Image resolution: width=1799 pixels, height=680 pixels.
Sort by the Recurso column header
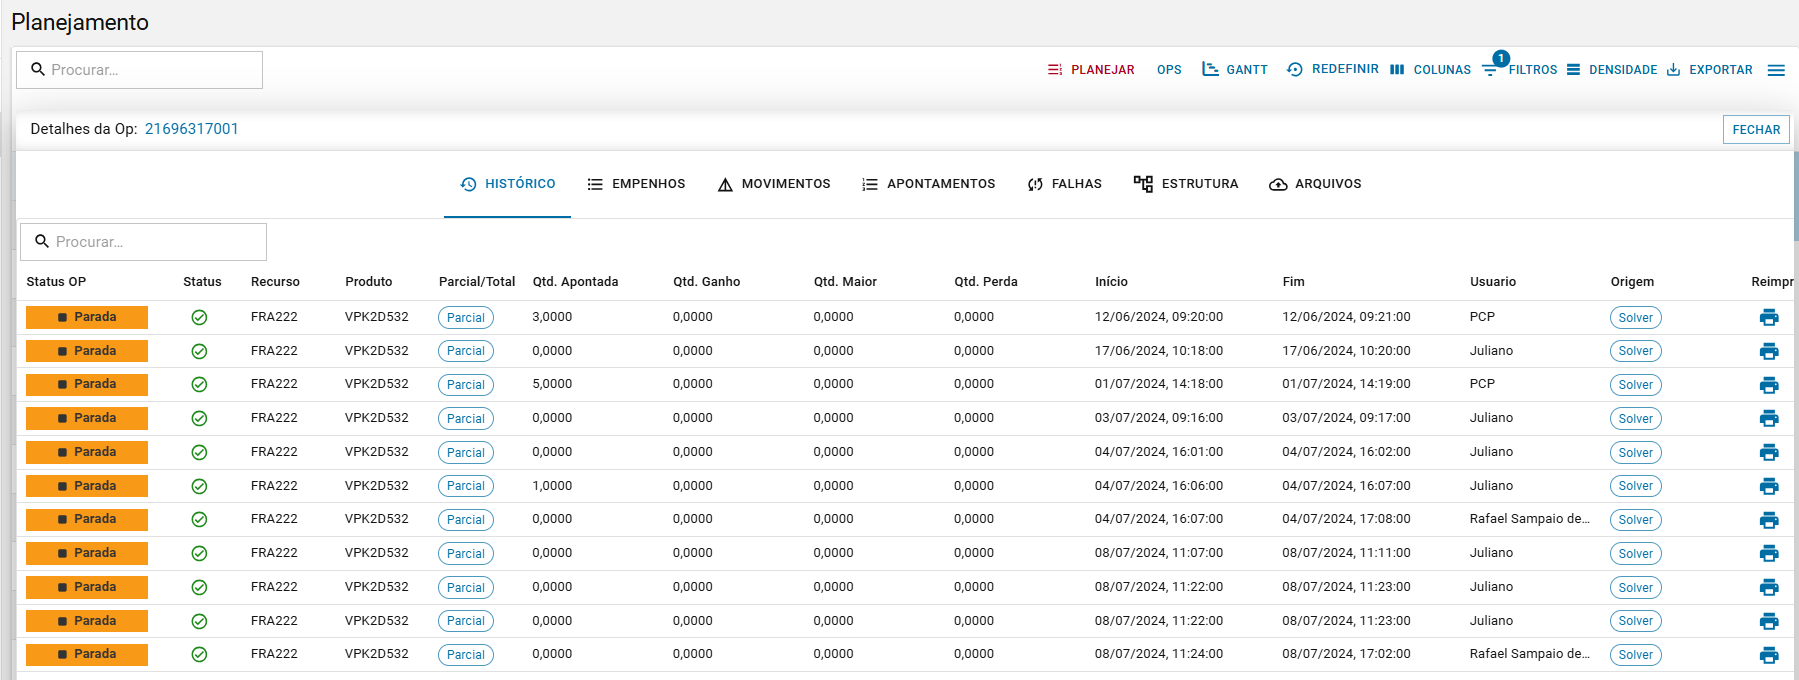click(275, 282)
